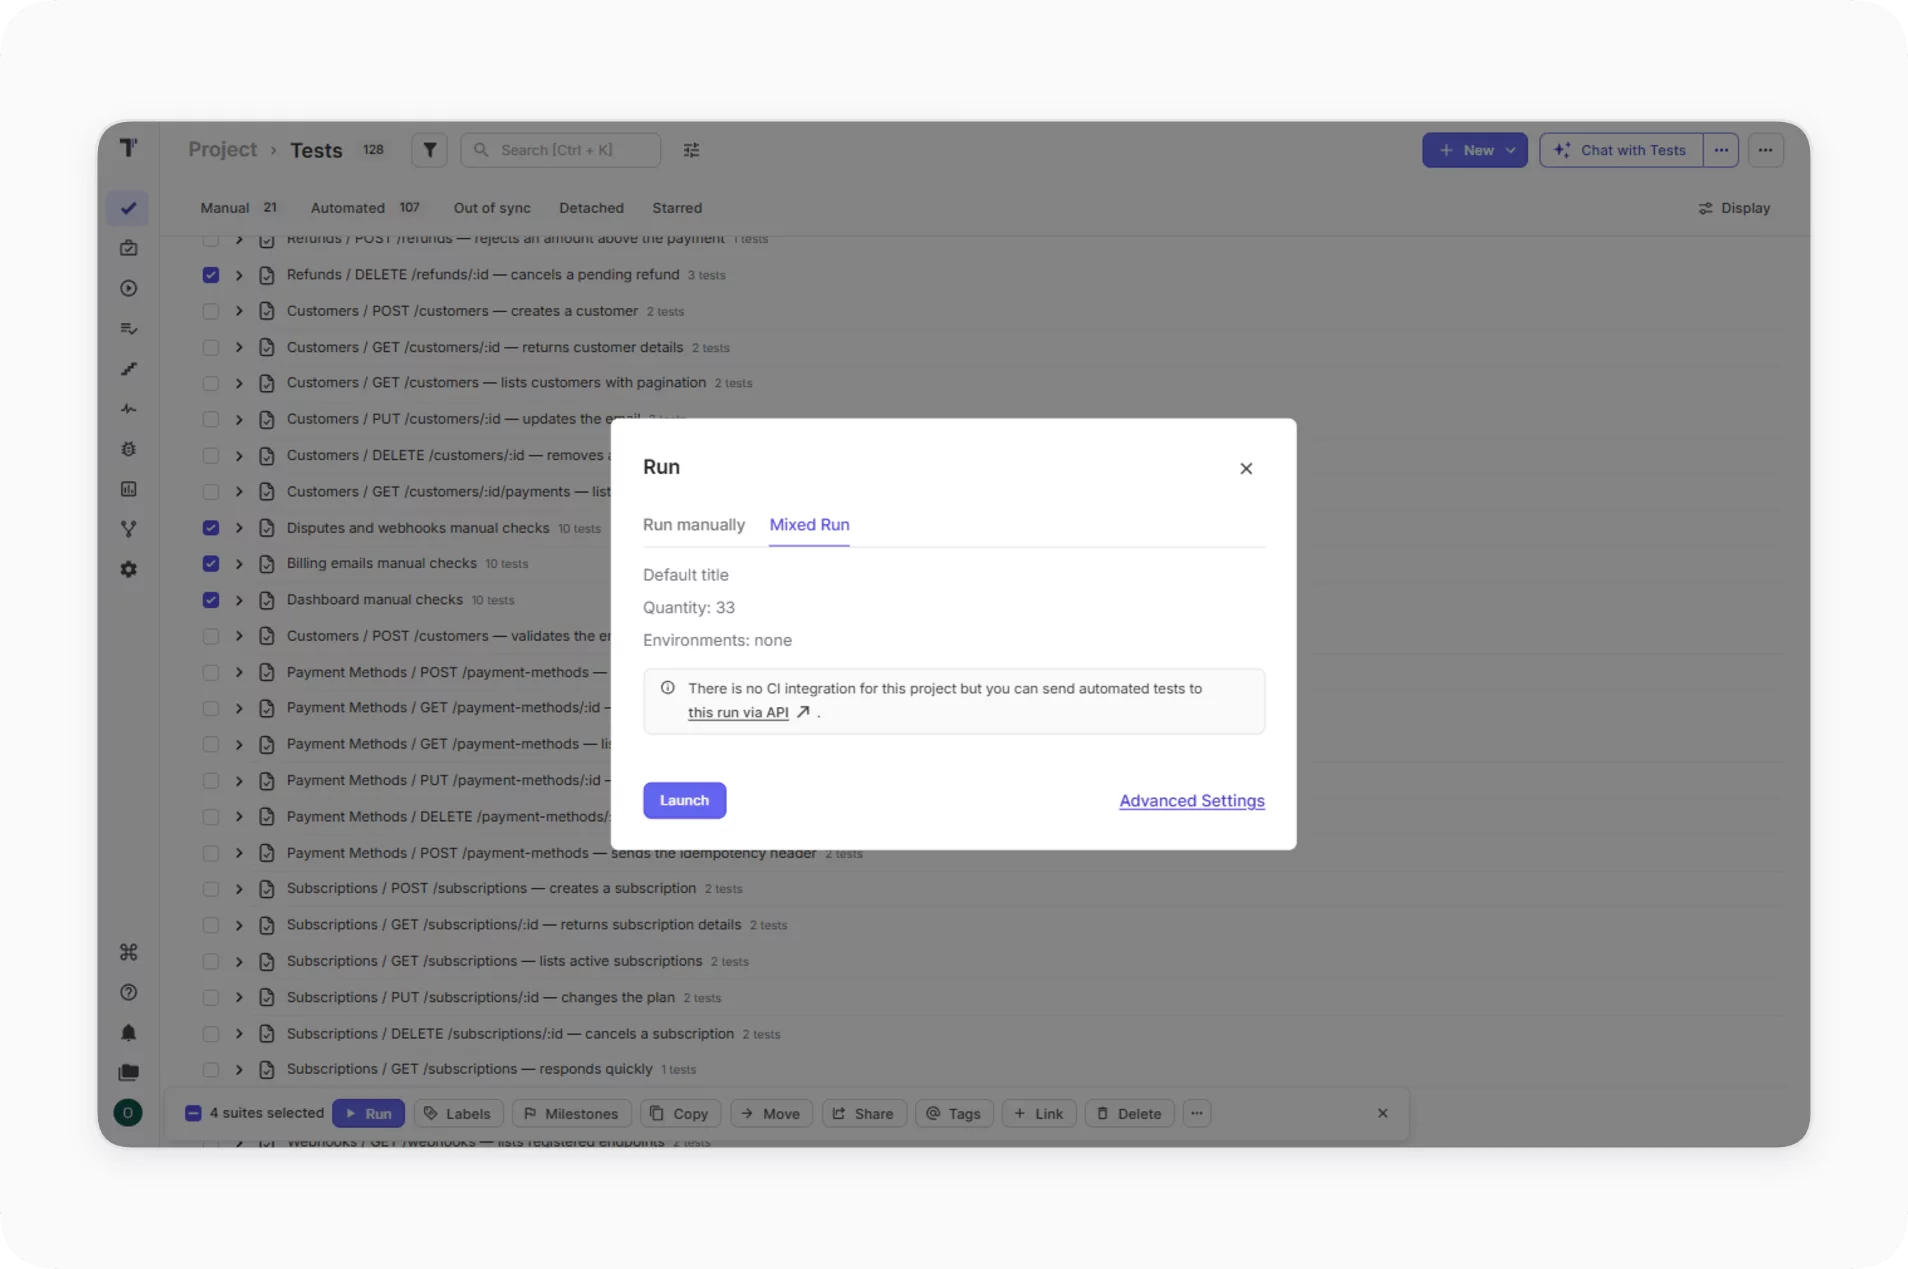
Task: Select the Mixed Run tab
Action: pos(809,525)
